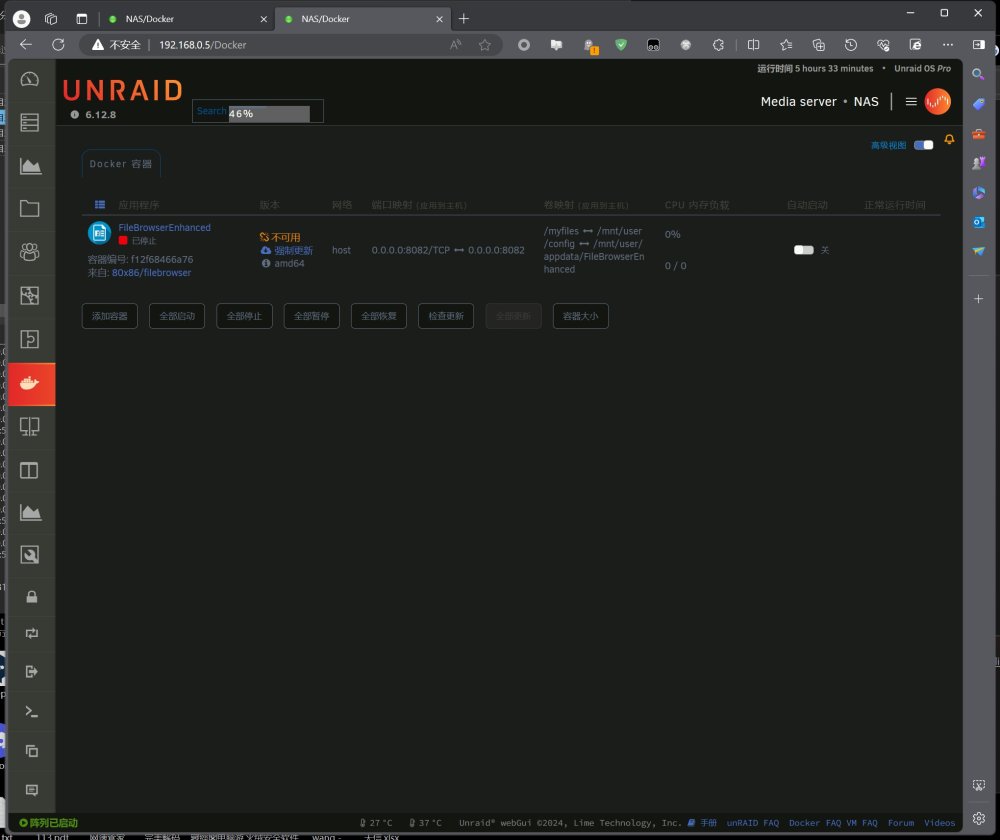1000x840 pixels.
Task: Click the logout arrow icon in sidebar
Action: point(31,671)
